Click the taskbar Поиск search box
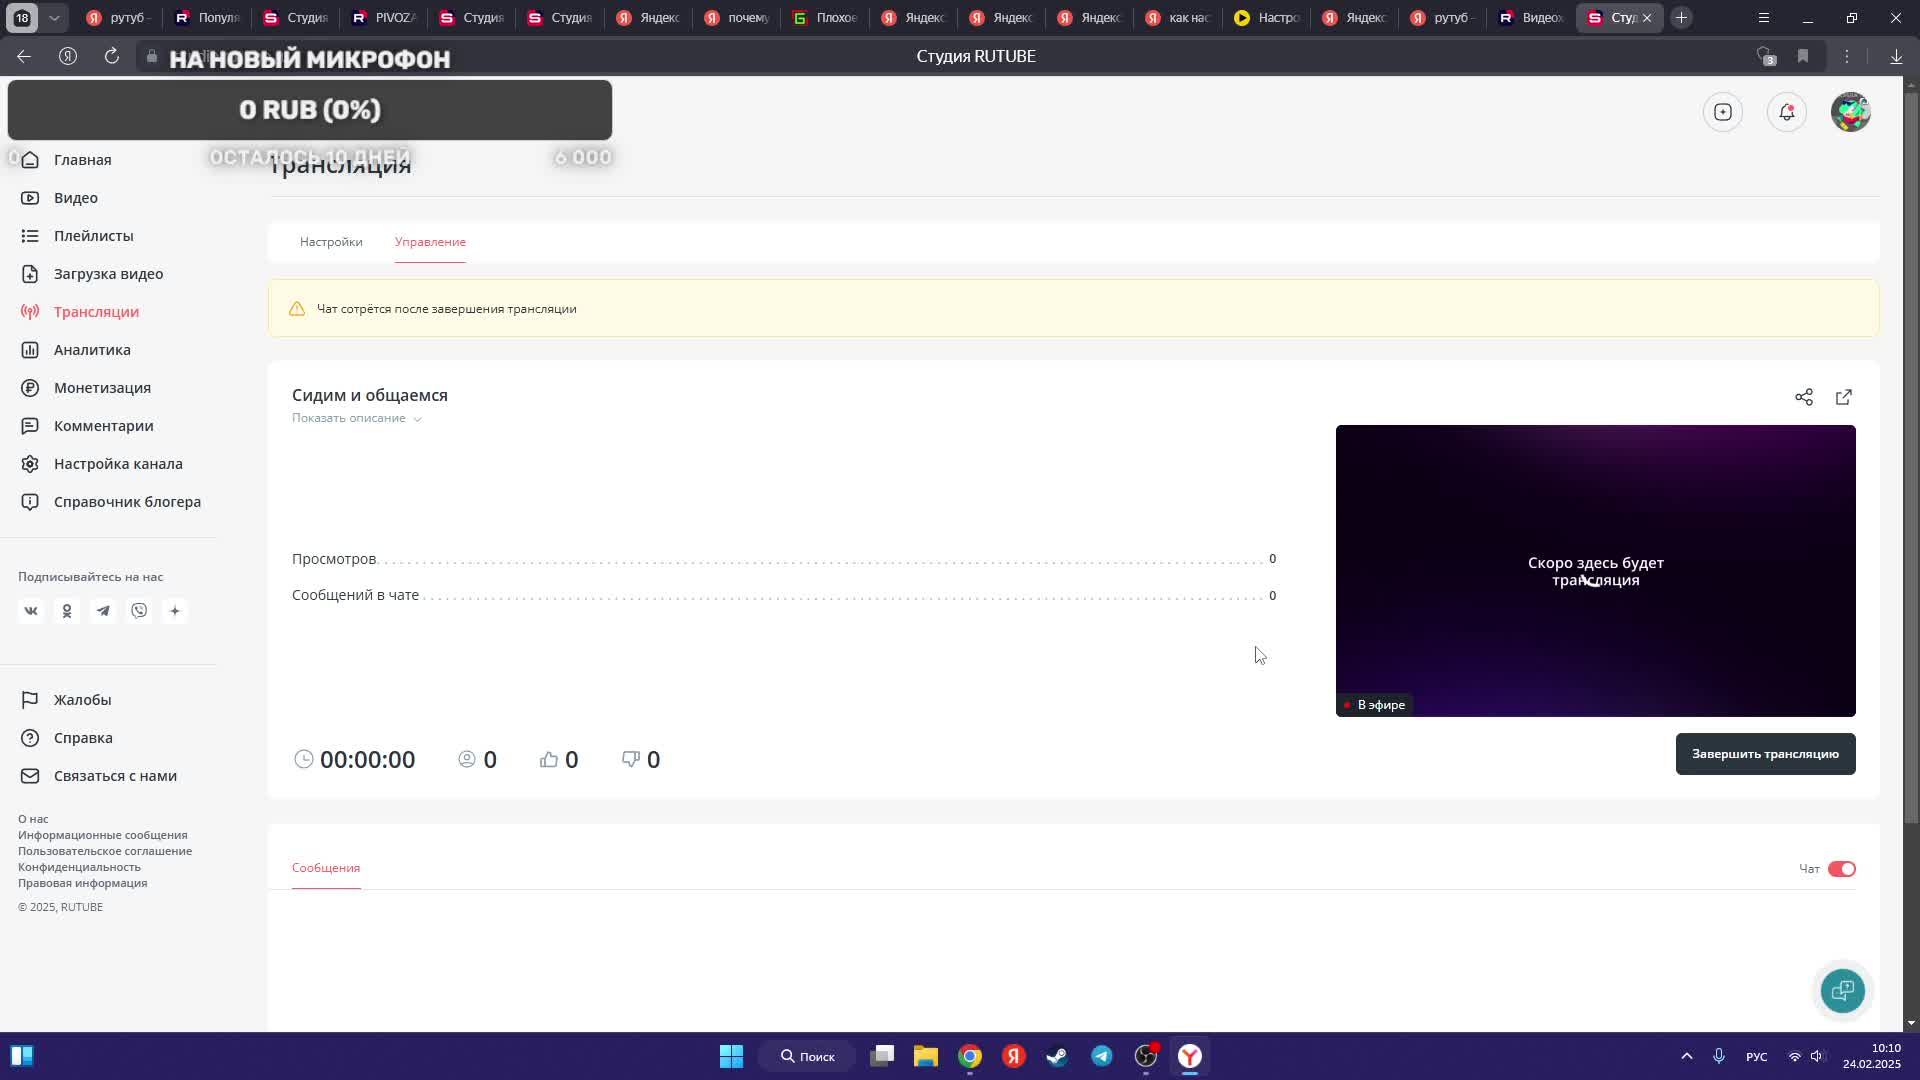1920x1080 pixels. [x=808, y=1056]
